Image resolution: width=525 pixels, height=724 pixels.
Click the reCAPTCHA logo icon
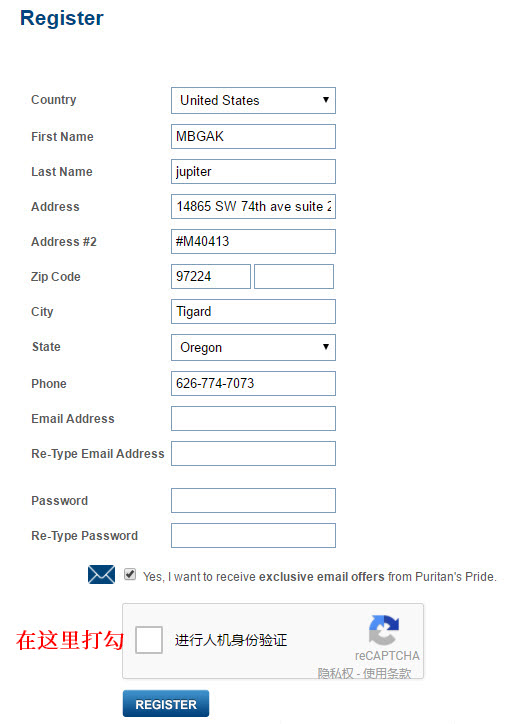[x=384, y=630]
